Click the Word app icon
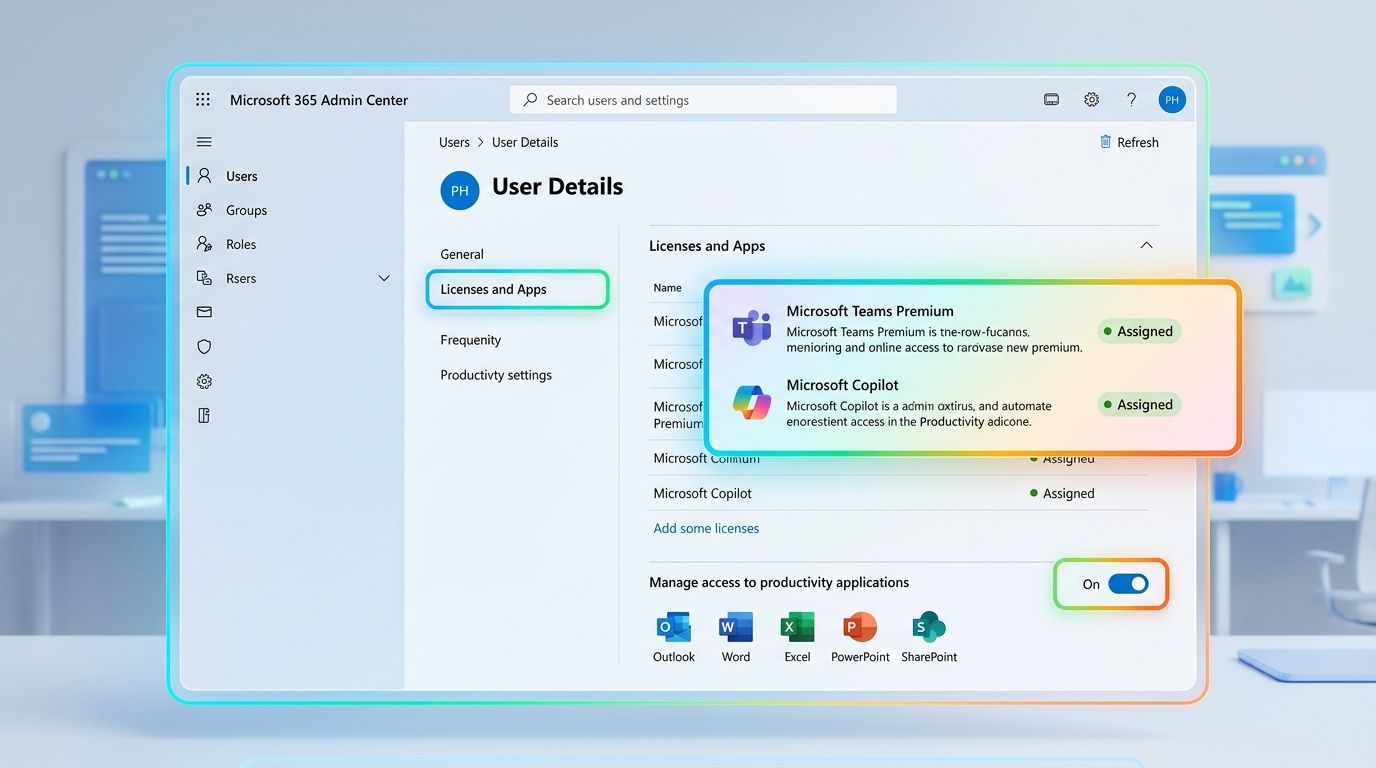The image size is (1376, 768). pos(735,628)
